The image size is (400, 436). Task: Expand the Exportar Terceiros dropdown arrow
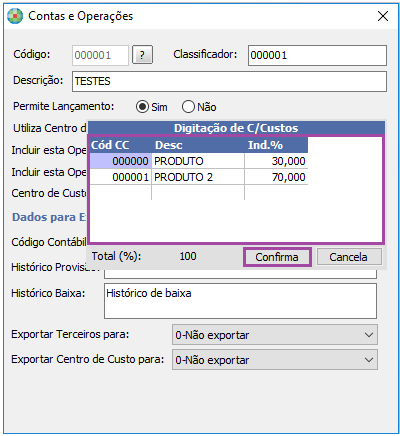[x=369, y=335]
